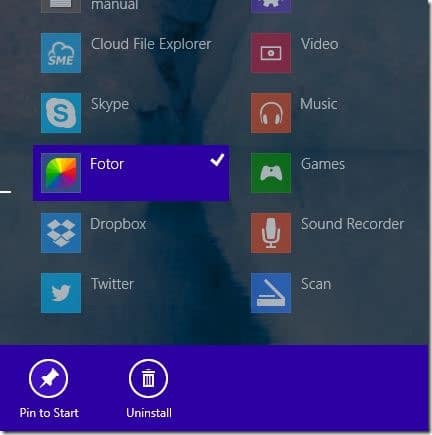Click the 'Games' app name
The width and height of the screenshot is (432, 435).
(x=323, y=164)
